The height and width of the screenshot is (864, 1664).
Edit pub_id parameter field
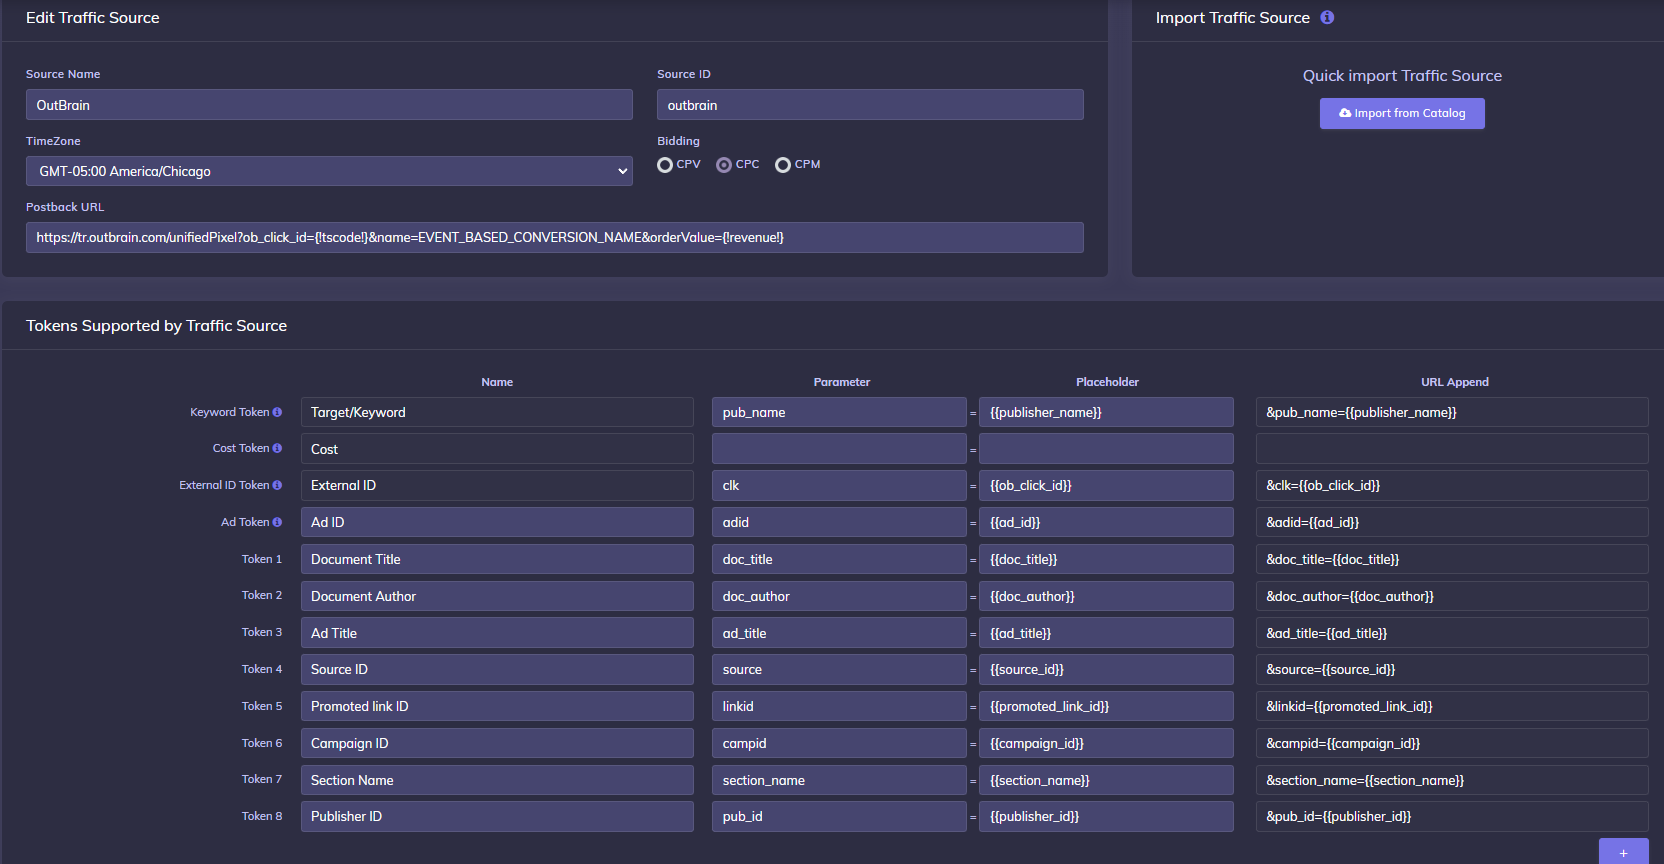click(x=839, y=816)
